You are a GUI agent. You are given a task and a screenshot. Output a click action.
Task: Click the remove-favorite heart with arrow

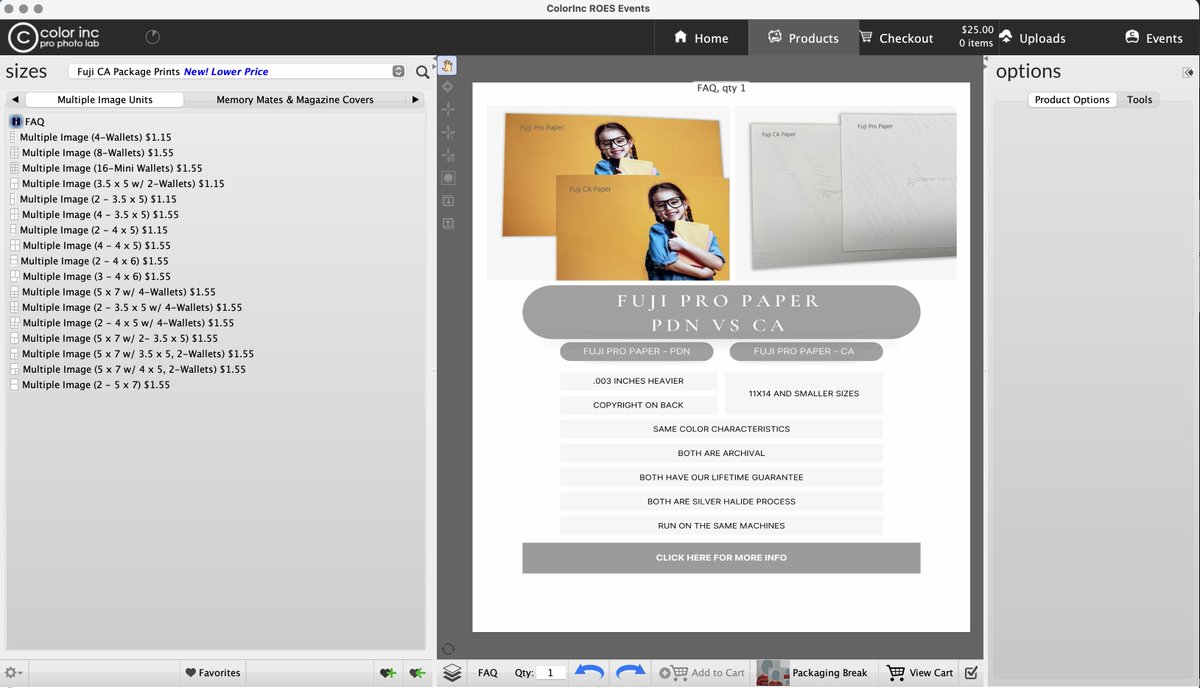(417, 673)
